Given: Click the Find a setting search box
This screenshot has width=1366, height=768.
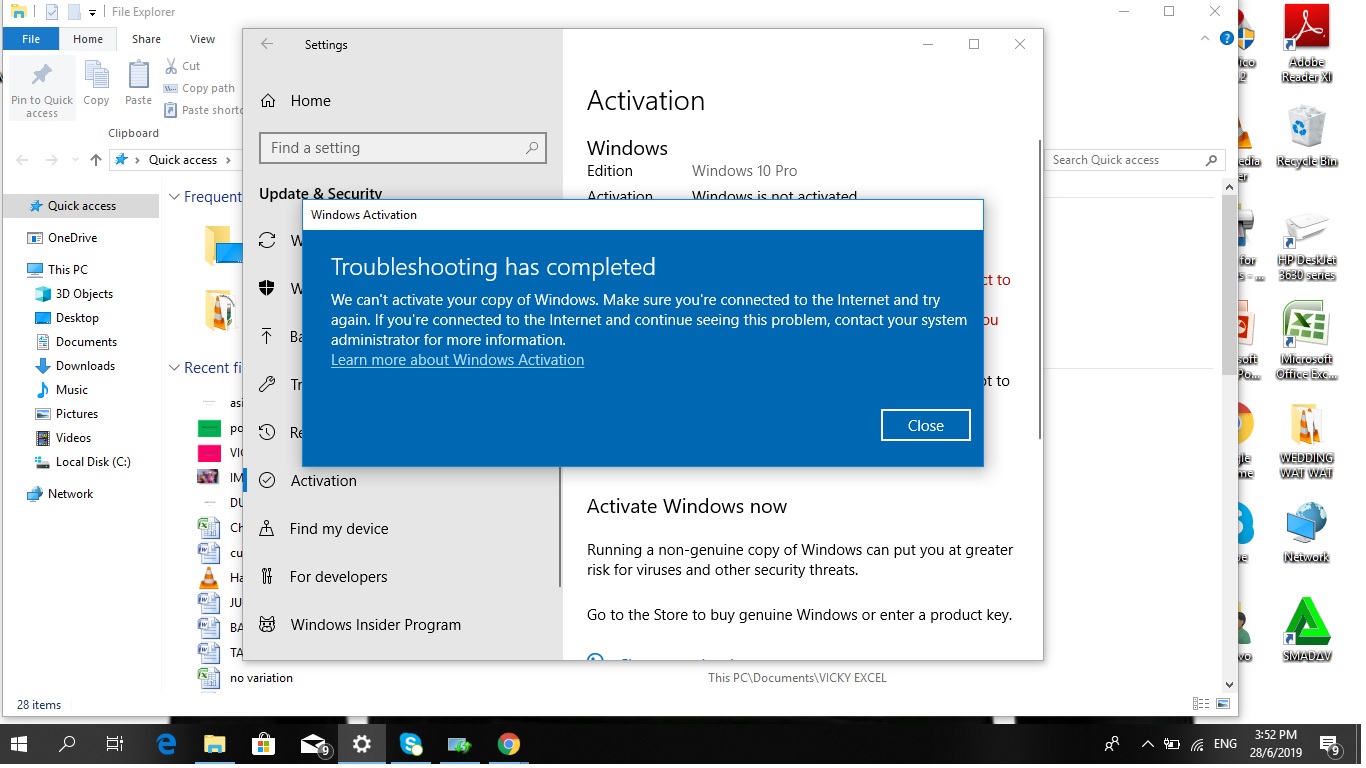Looking at the screenshot, I should click(402, 148).
